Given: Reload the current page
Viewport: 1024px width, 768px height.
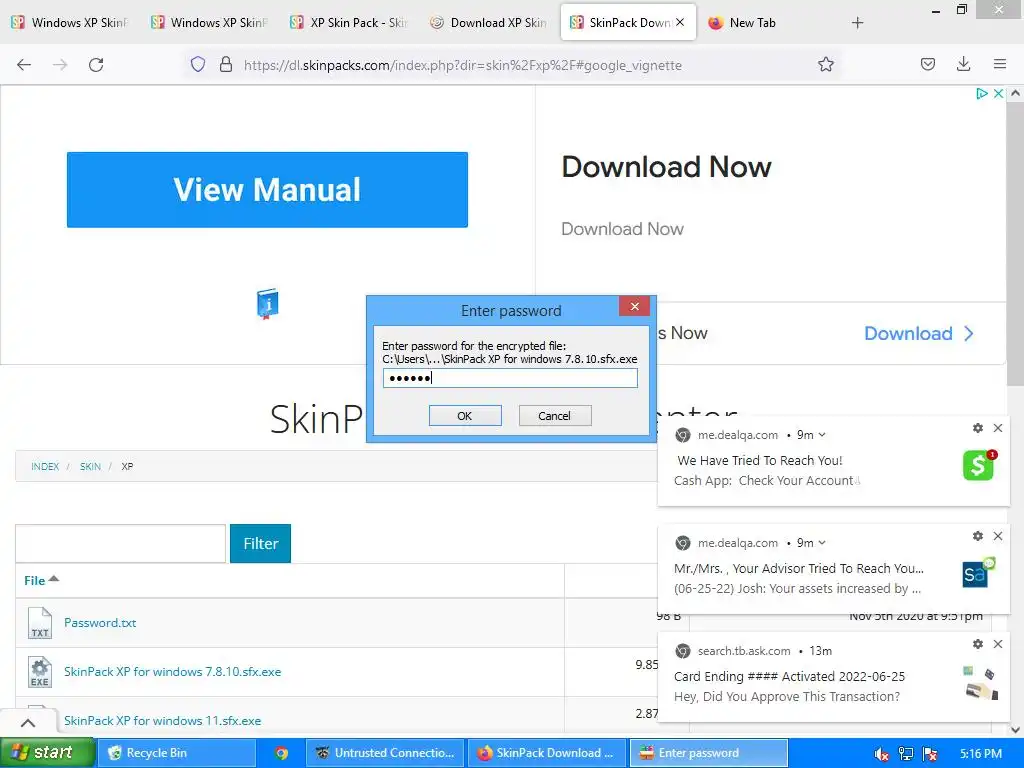Looking at the screenshot, I should coord(96,65).
